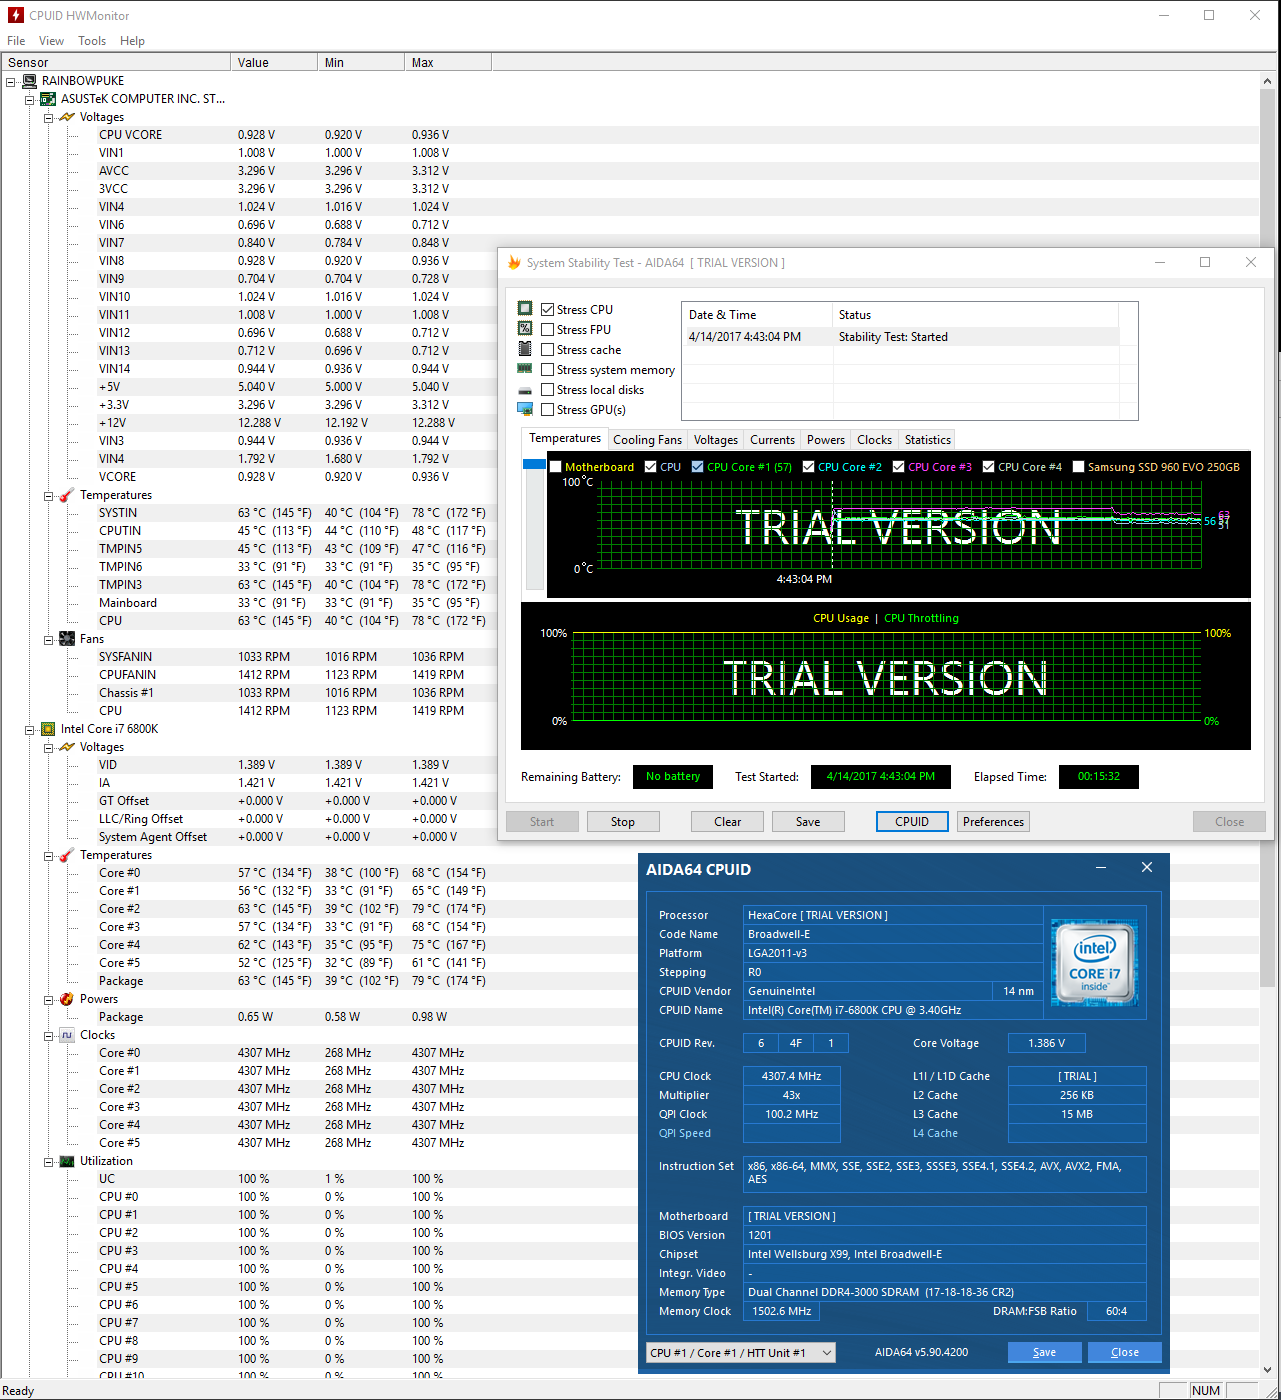Click the CPUID button in Stability Test

912,822
